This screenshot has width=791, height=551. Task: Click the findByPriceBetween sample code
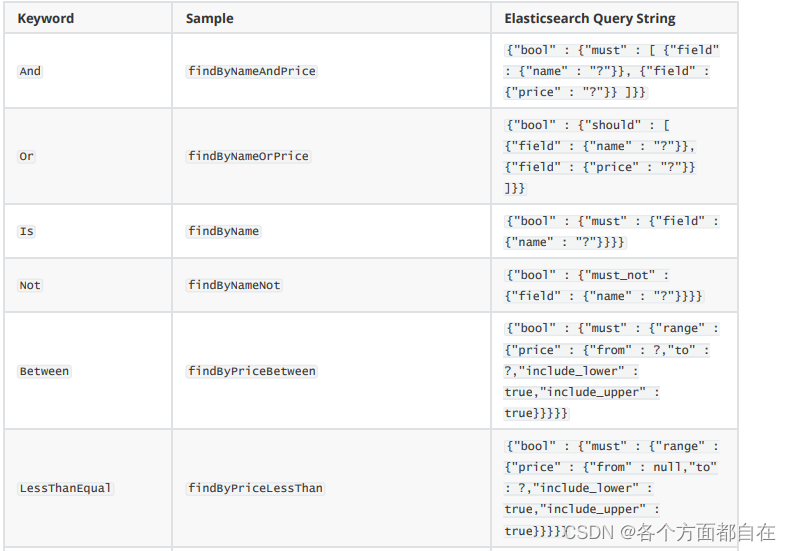[x=252, y=371]
